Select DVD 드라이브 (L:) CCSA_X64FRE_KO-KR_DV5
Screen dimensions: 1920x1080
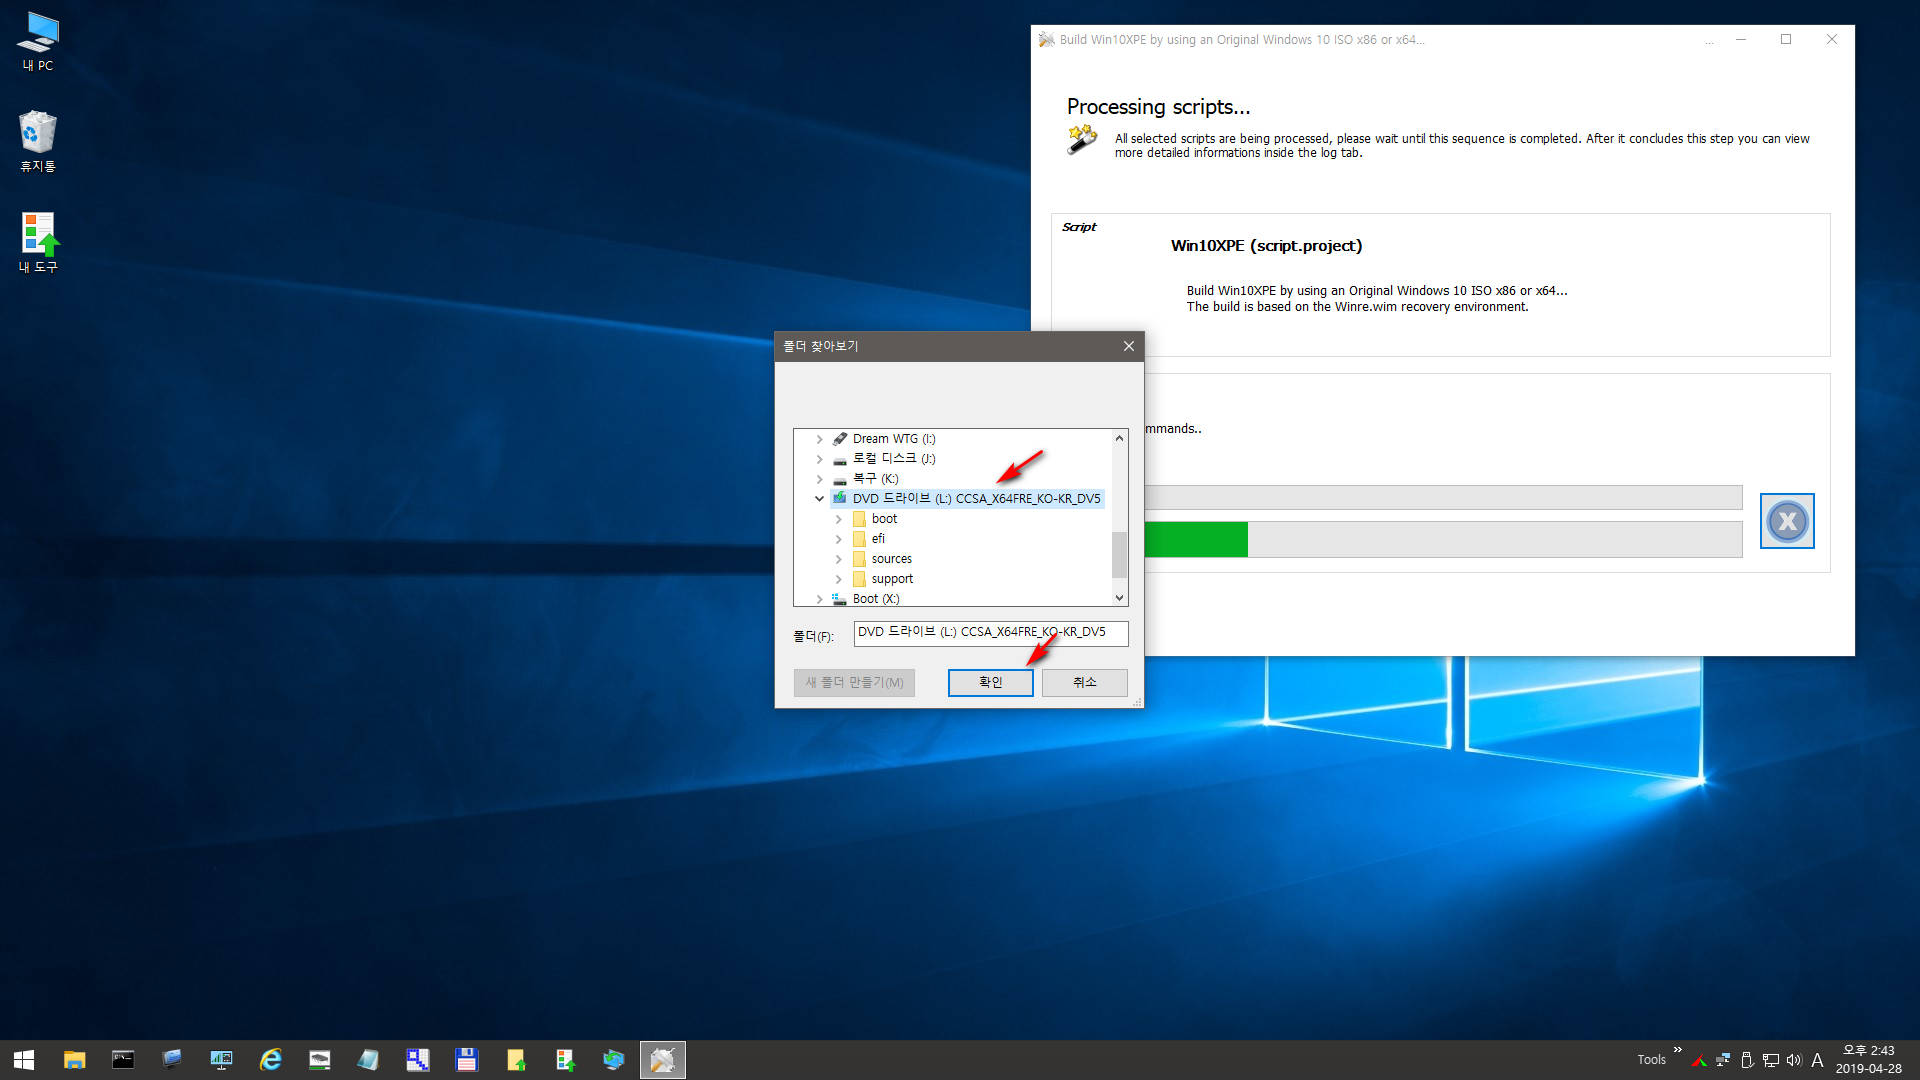tap(967, 499)
